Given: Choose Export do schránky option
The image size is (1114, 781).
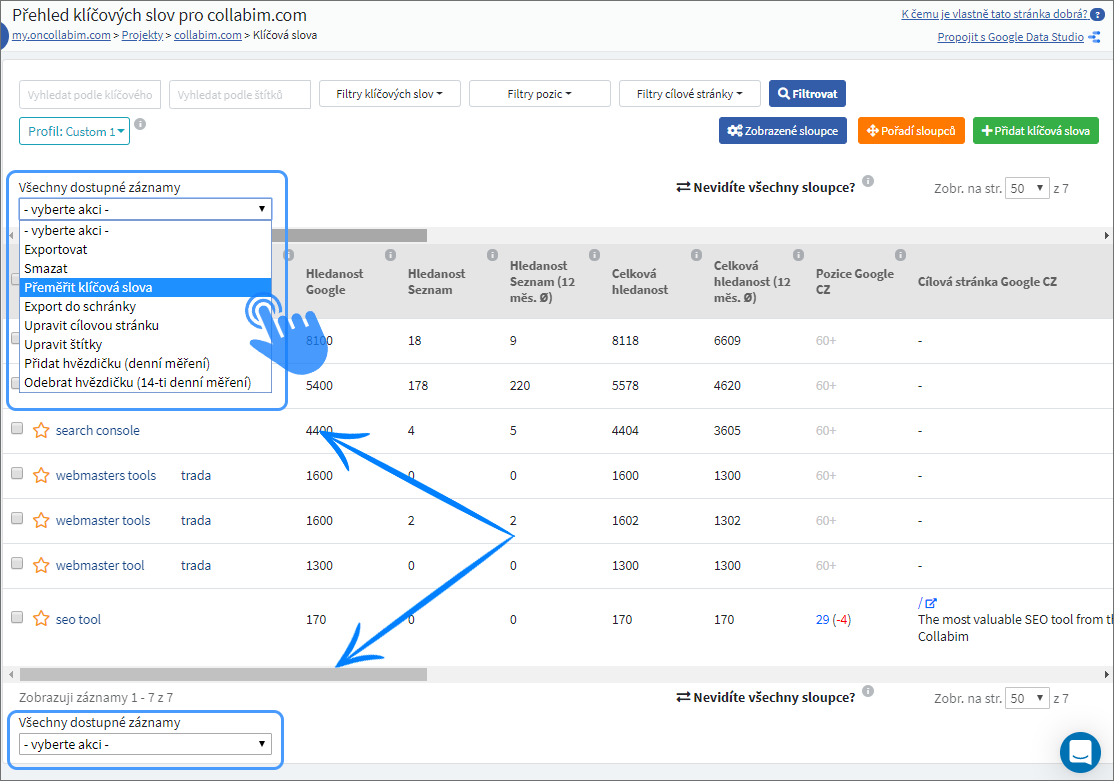Looking at the screenshot, I should pos(146,306).
